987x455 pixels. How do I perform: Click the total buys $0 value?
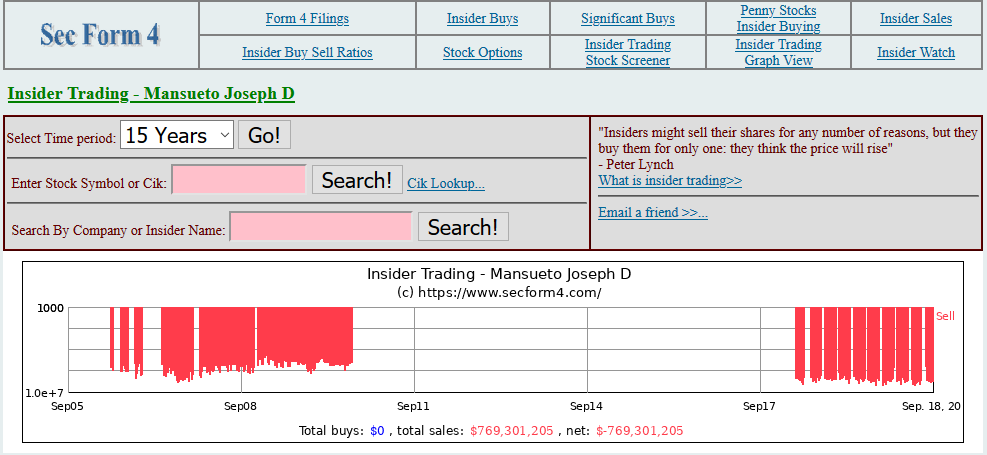tap(377, 431)
